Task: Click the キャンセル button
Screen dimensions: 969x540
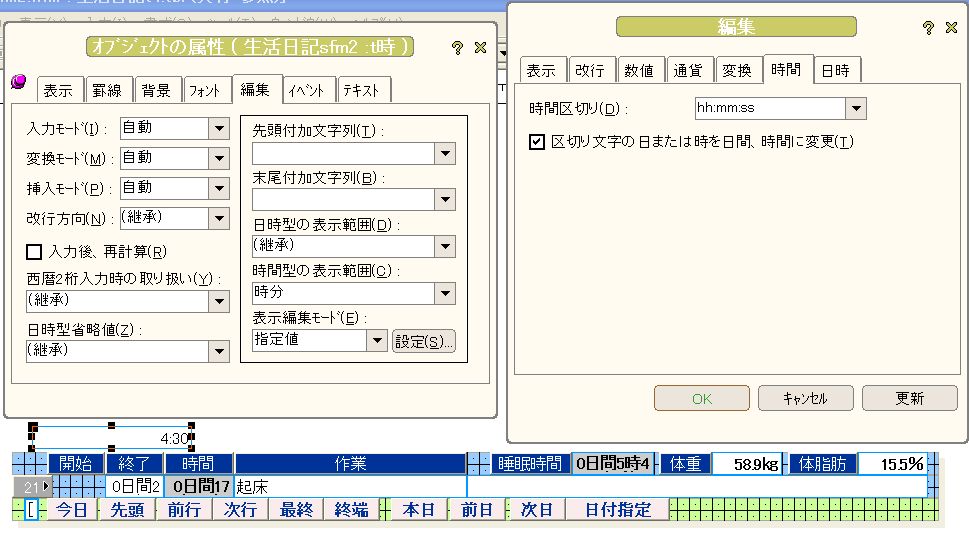Action: 805,398
